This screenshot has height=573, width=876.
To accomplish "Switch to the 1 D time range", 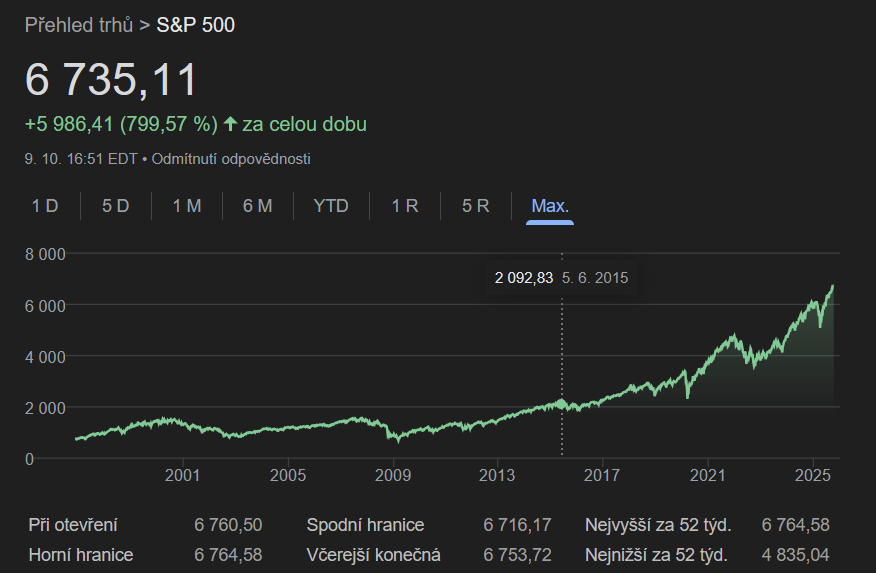I will [x=45, y=206].
